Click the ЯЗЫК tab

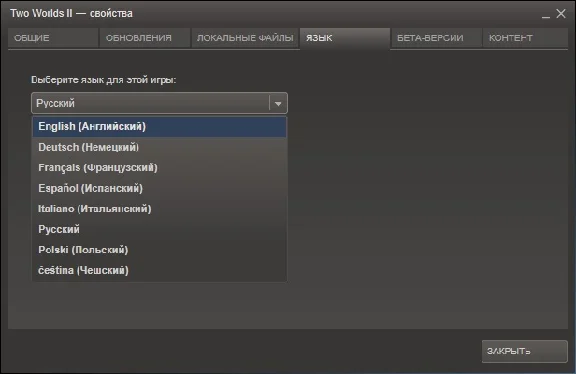click(345, 38)
